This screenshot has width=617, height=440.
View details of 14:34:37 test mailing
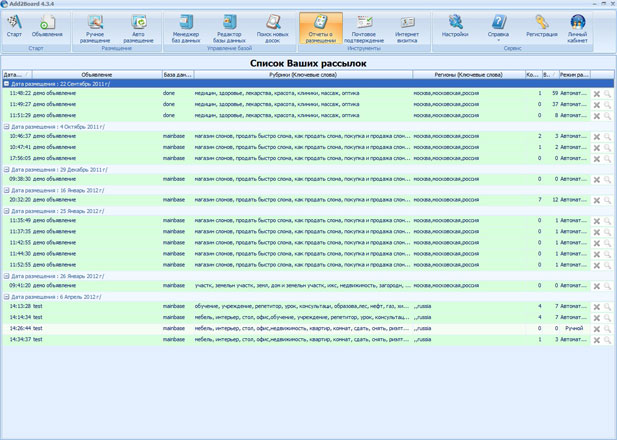(608, 340)
